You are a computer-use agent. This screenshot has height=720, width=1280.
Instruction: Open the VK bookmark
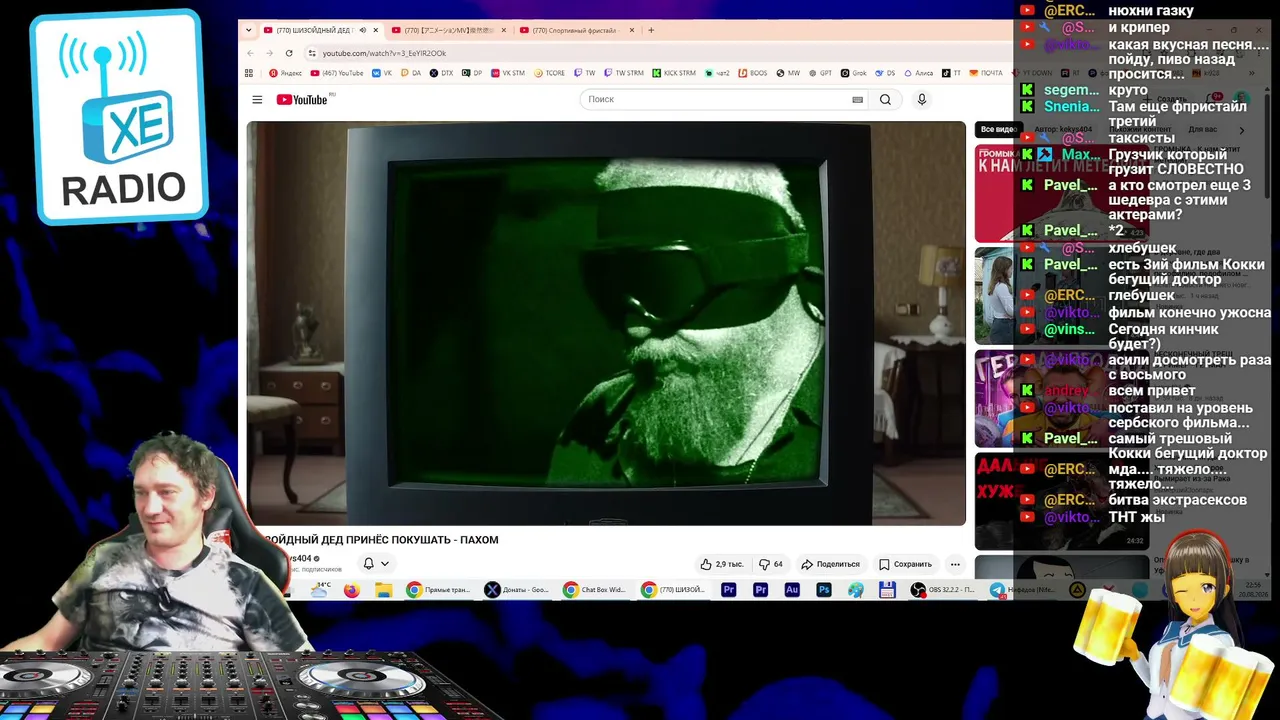click(x=382, y=73)
